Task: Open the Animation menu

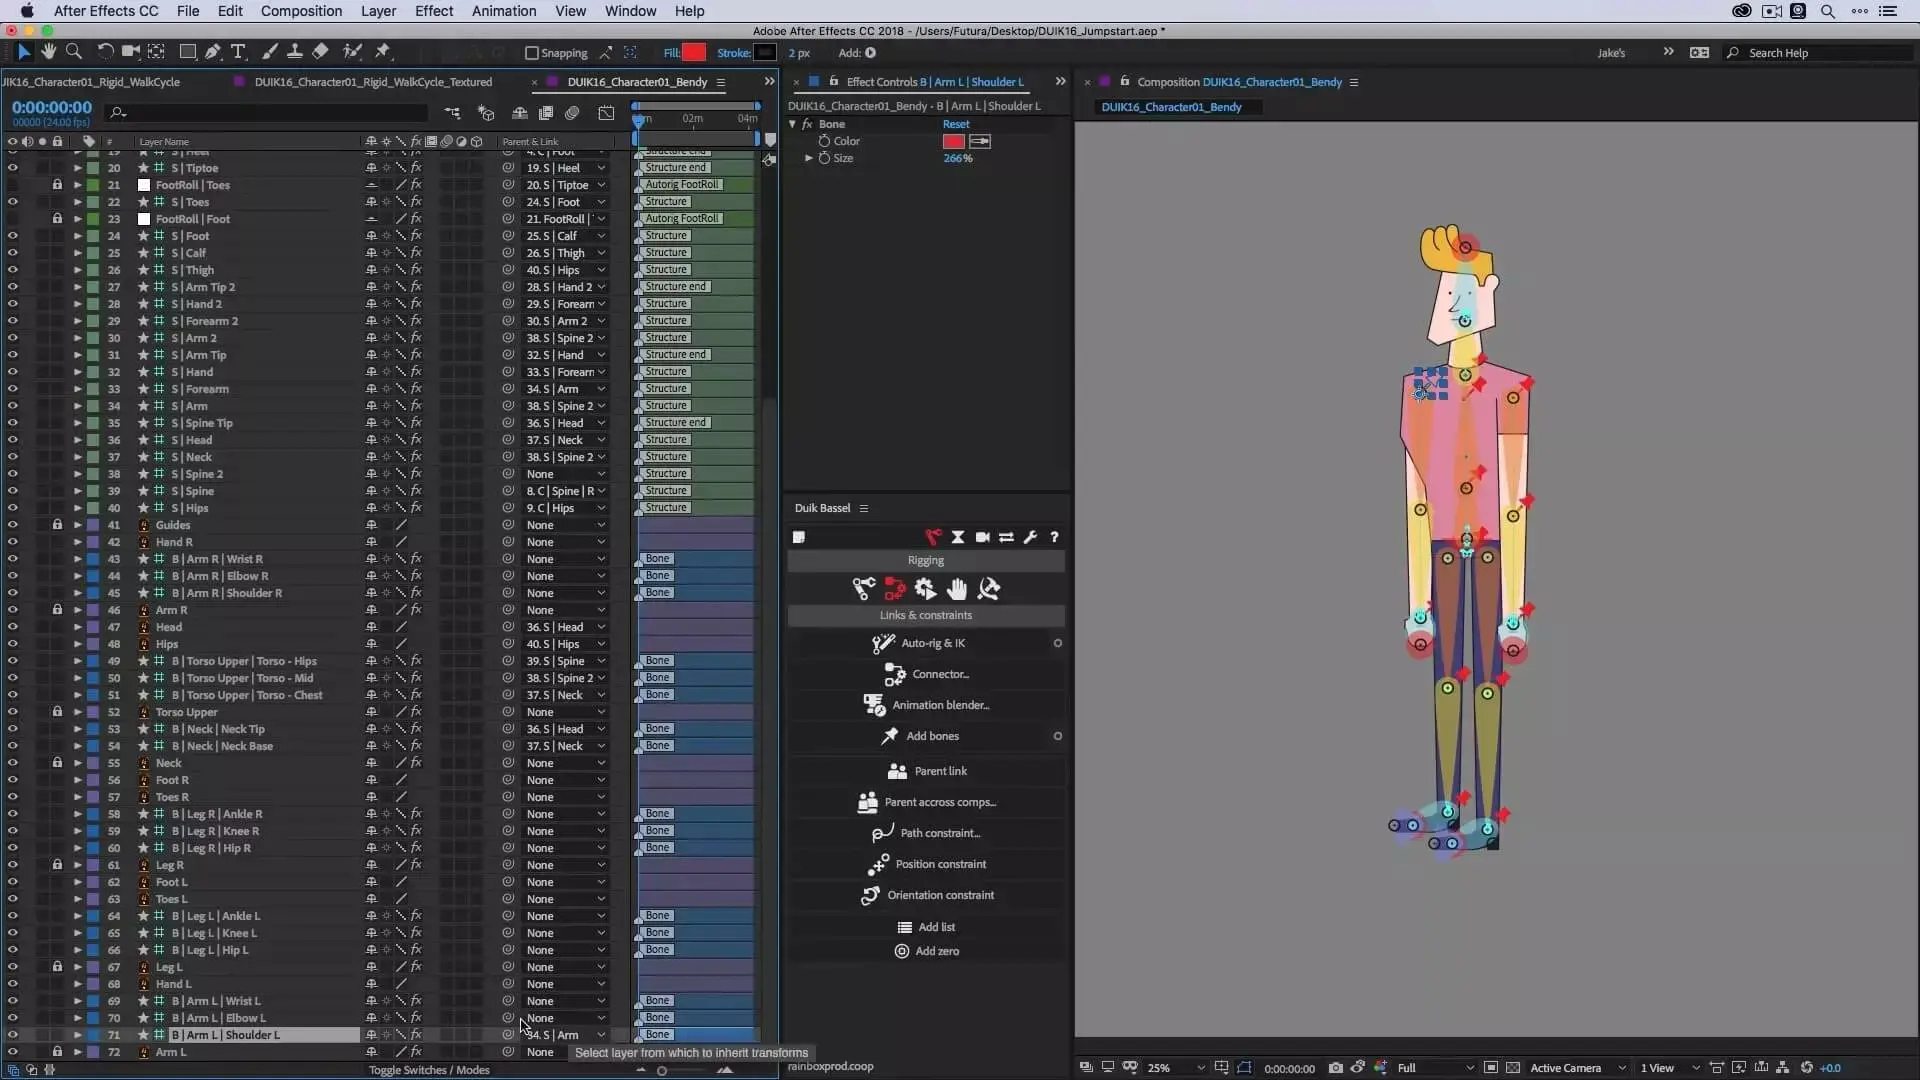Action: (x=504, y=11)
